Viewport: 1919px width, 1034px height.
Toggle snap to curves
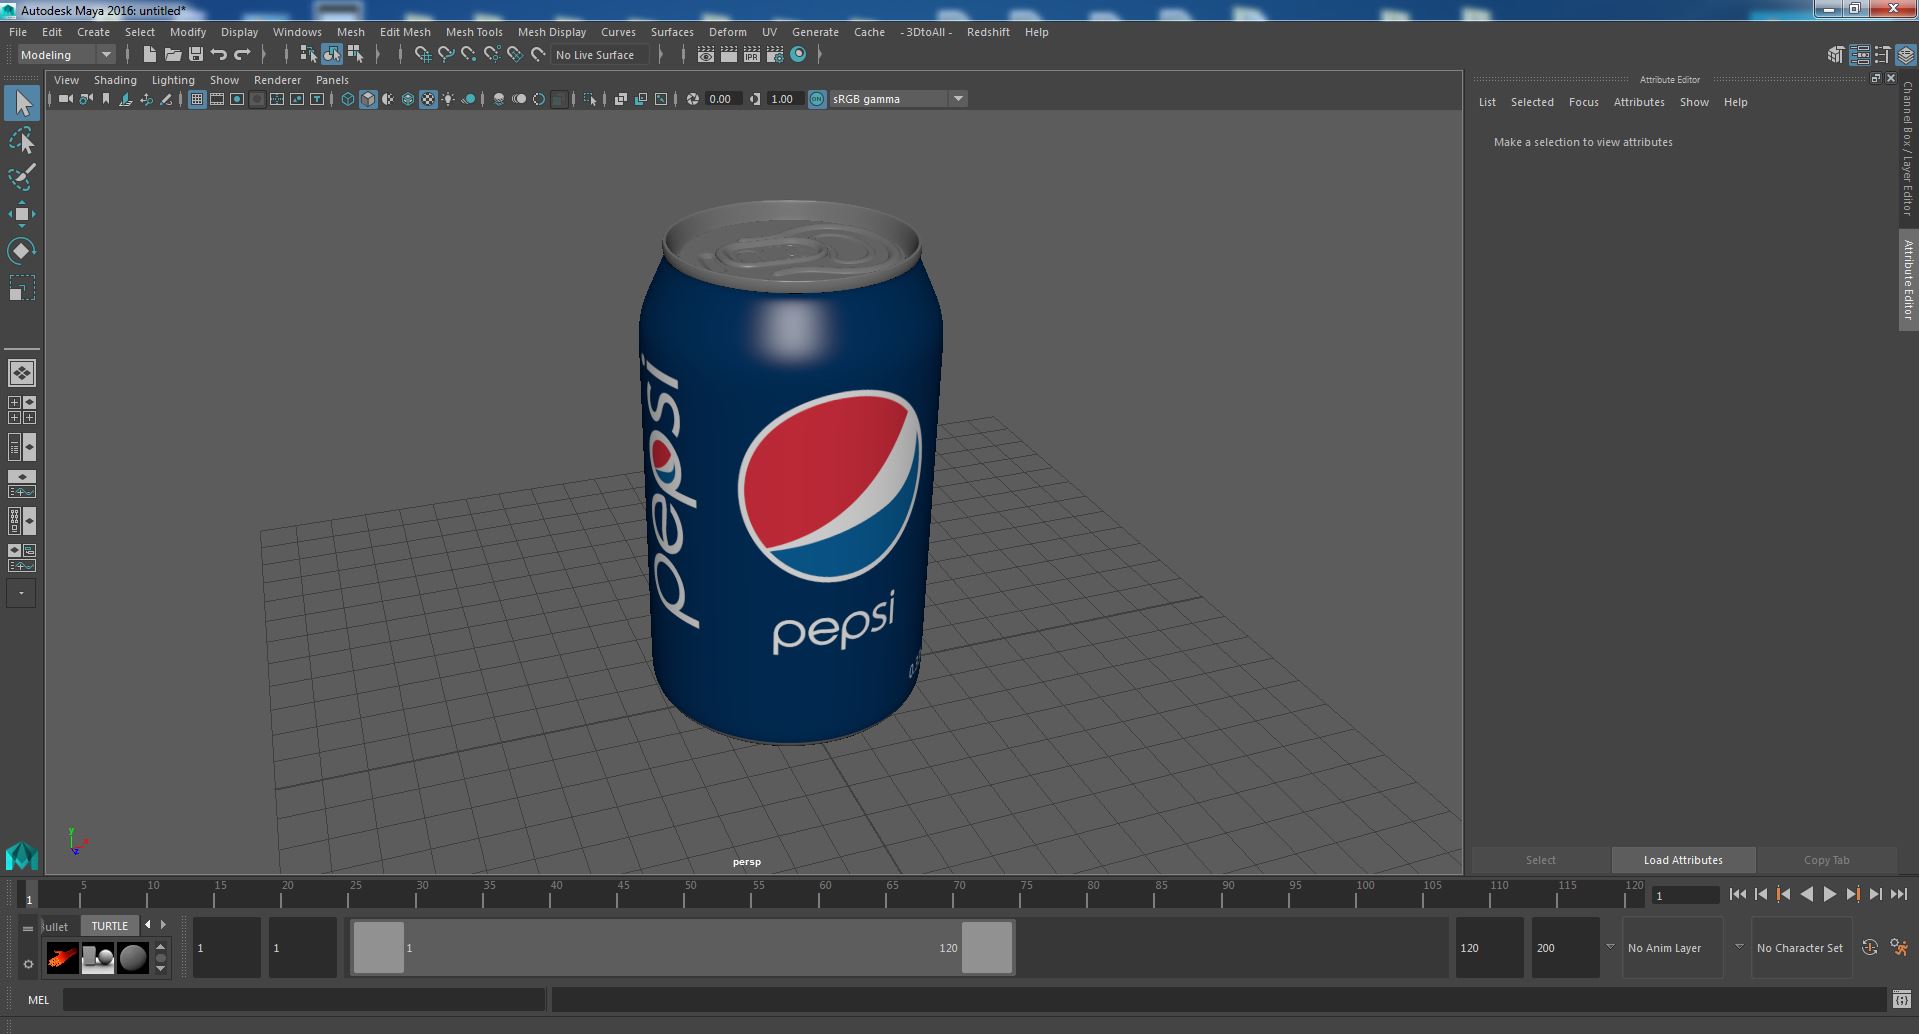[446, 55]
